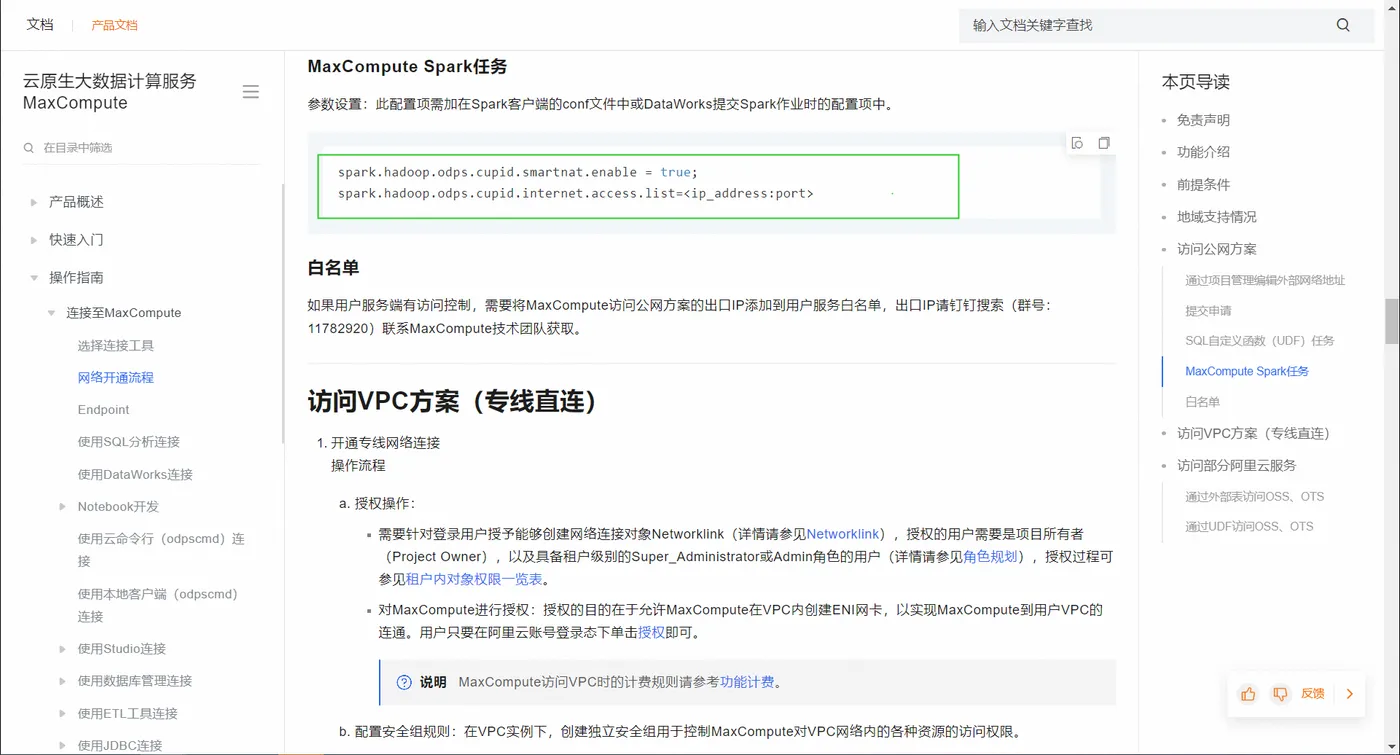Jump to SQL自定义函数（UDF）任务 in page navigation
The height and width of the screenshot is (755, 1400).
point(1260,341)
